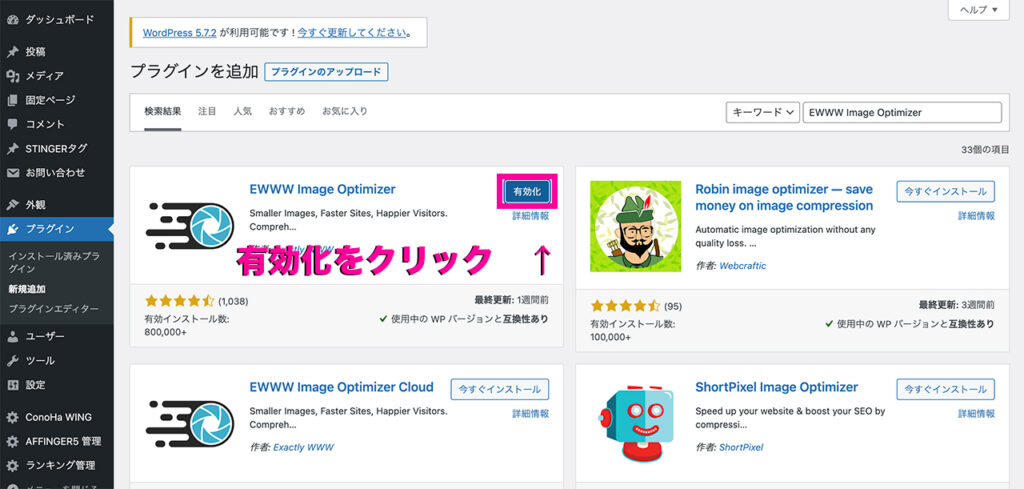
Task: Click the Dashboard palette icon in sidebar
Action: pyautogui.click(x=12, y=20)
